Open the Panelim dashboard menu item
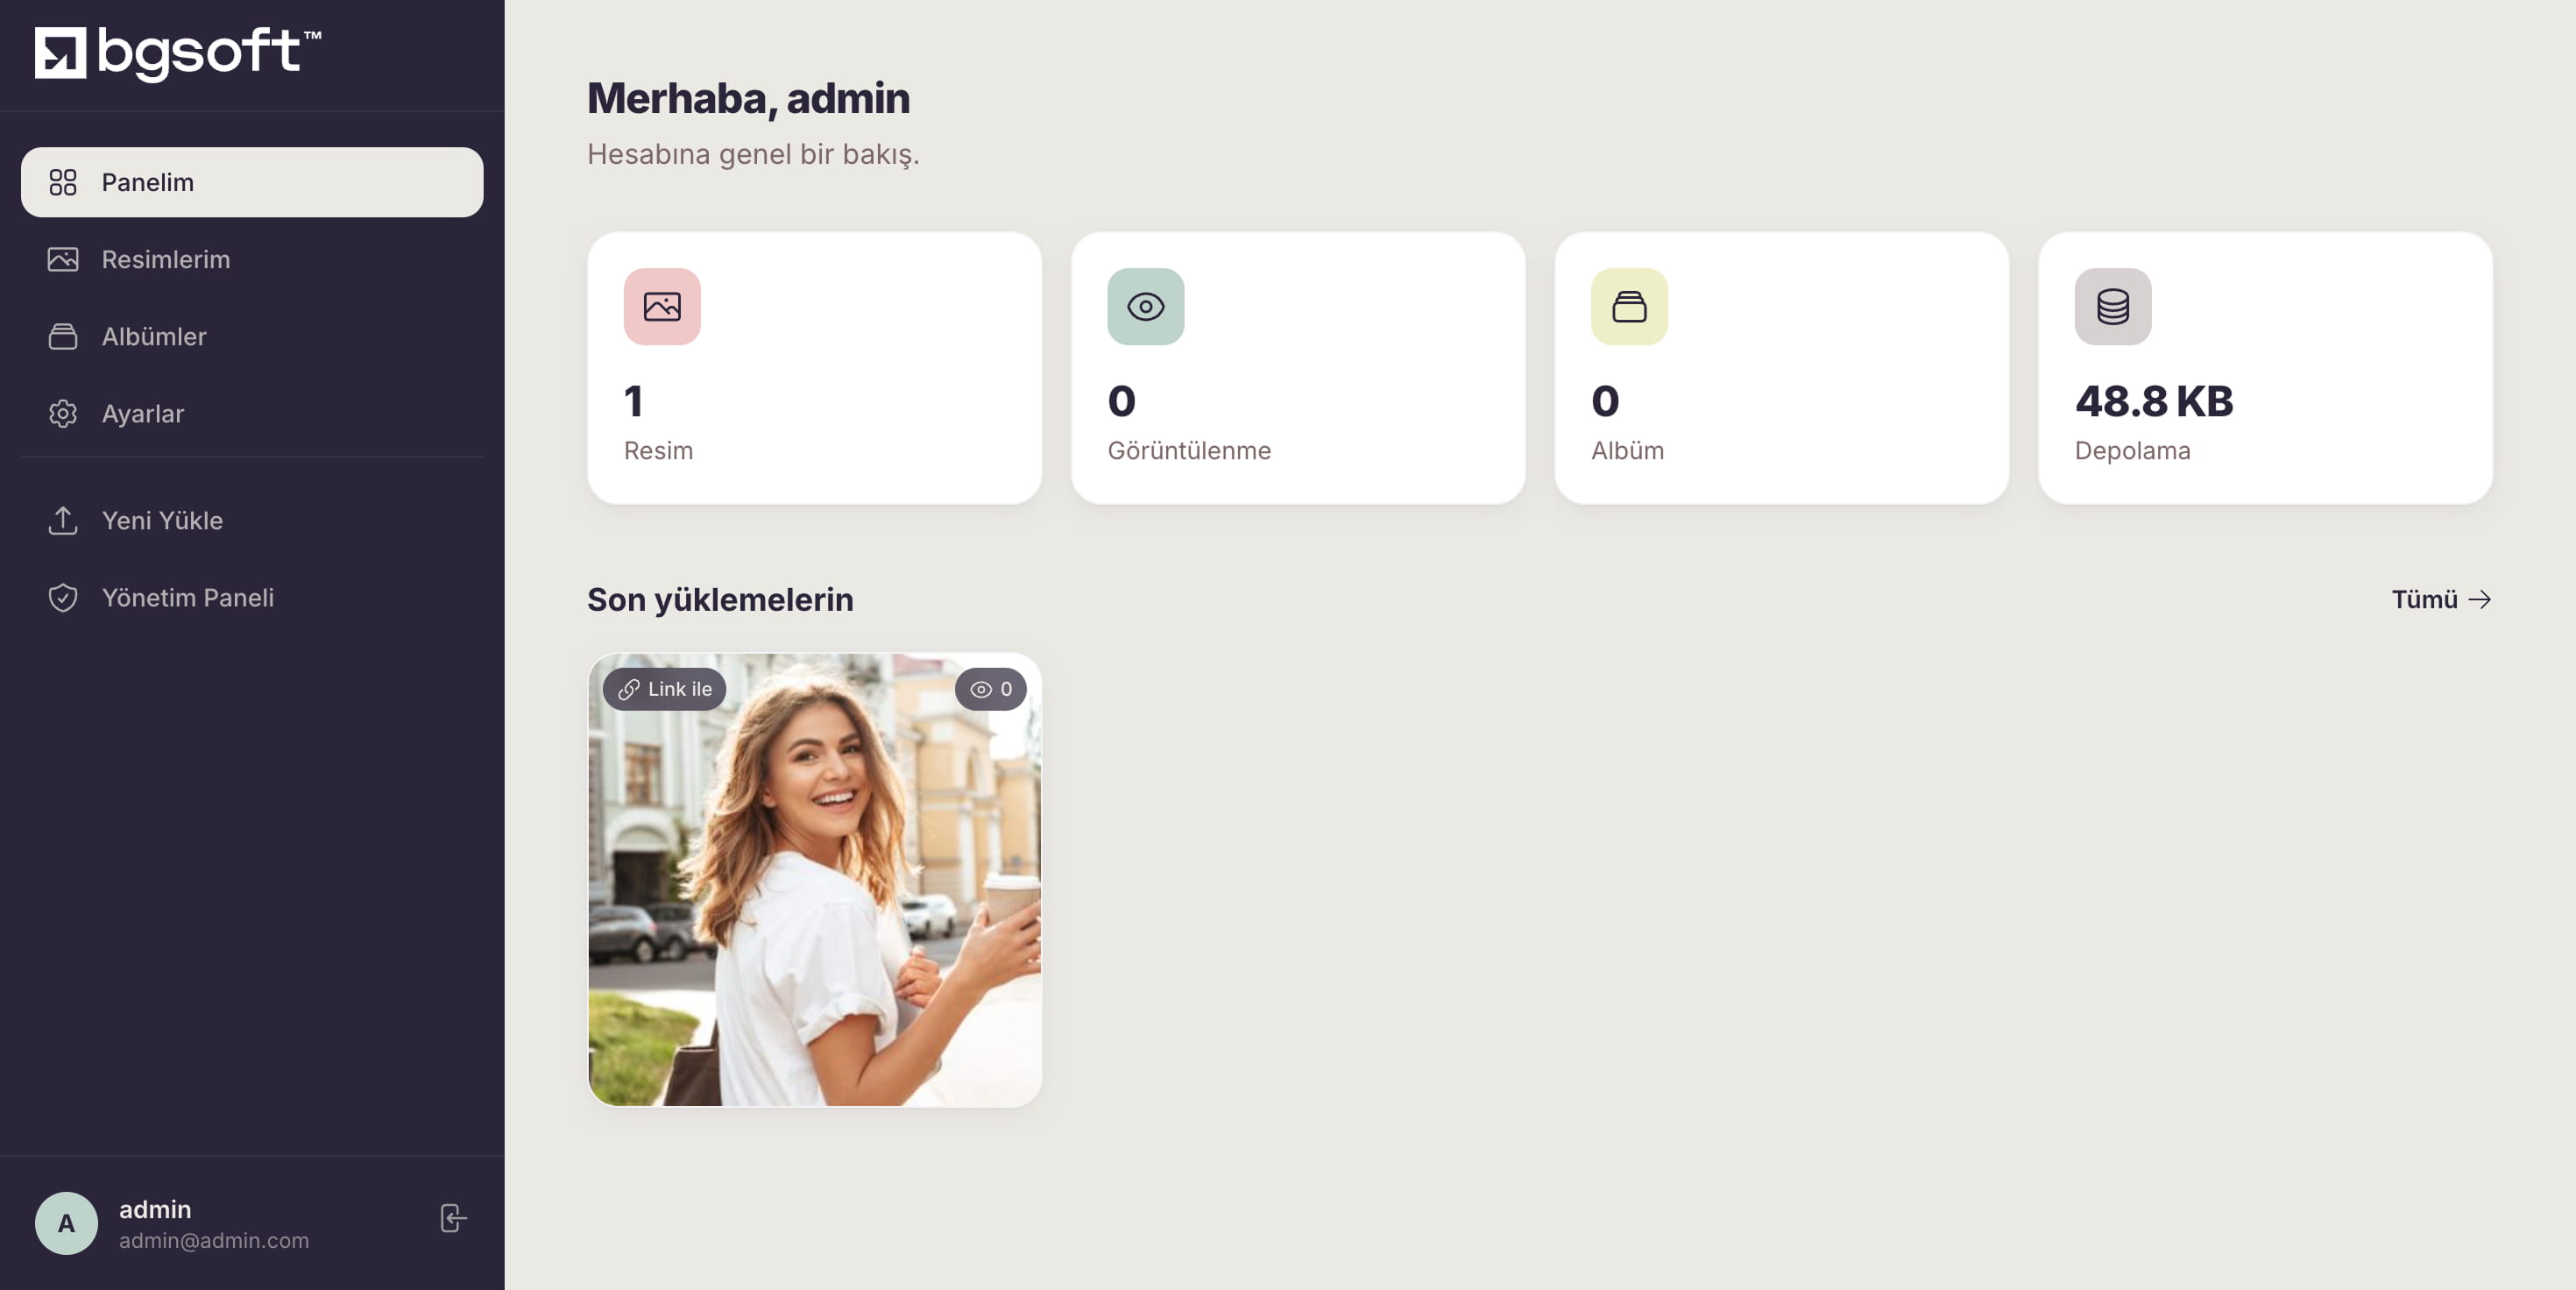Image resolution: width=2576 pixels, height=1290 pixels. tap(252, 182)
